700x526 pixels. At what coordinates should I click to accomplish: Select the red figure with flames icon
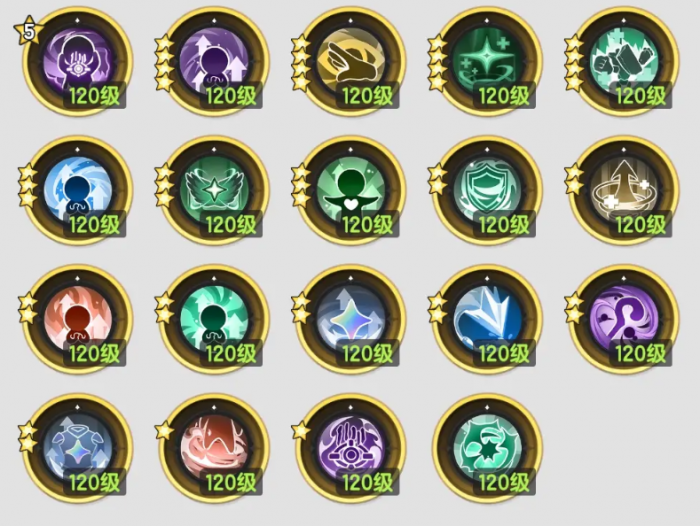79,319
